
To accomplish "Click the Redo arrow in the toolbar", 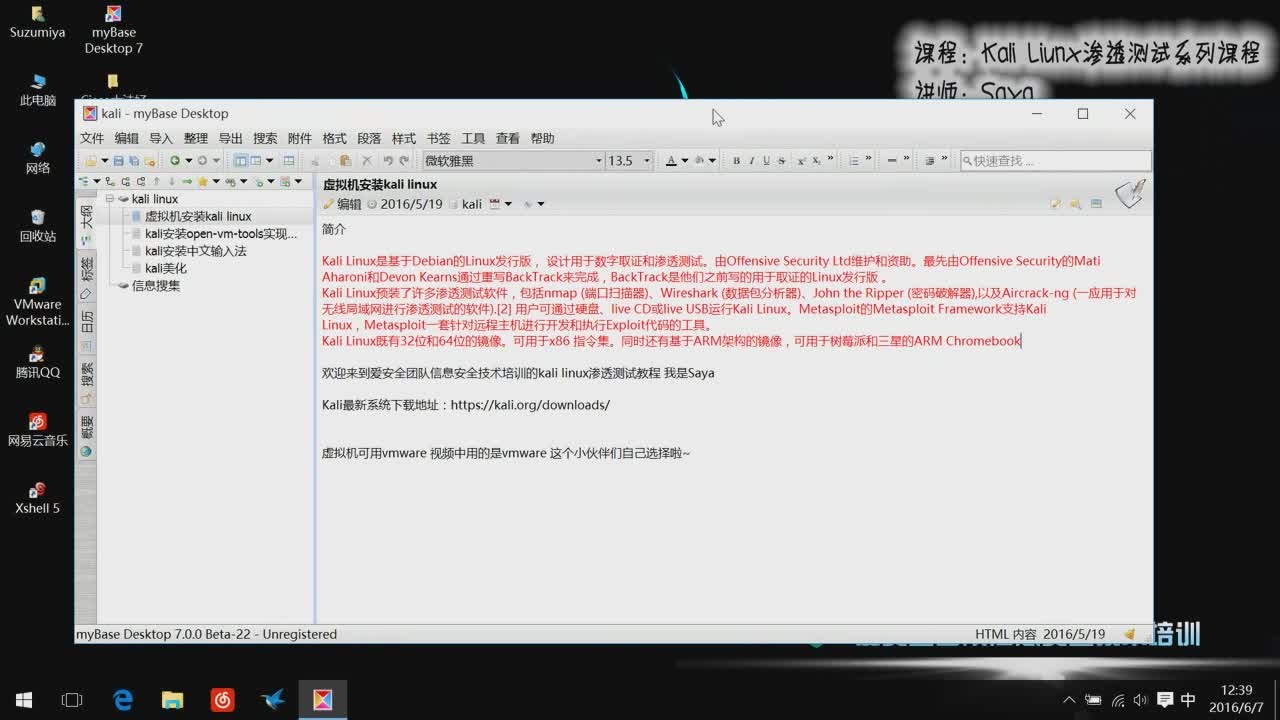I will [x=404, y=161].
